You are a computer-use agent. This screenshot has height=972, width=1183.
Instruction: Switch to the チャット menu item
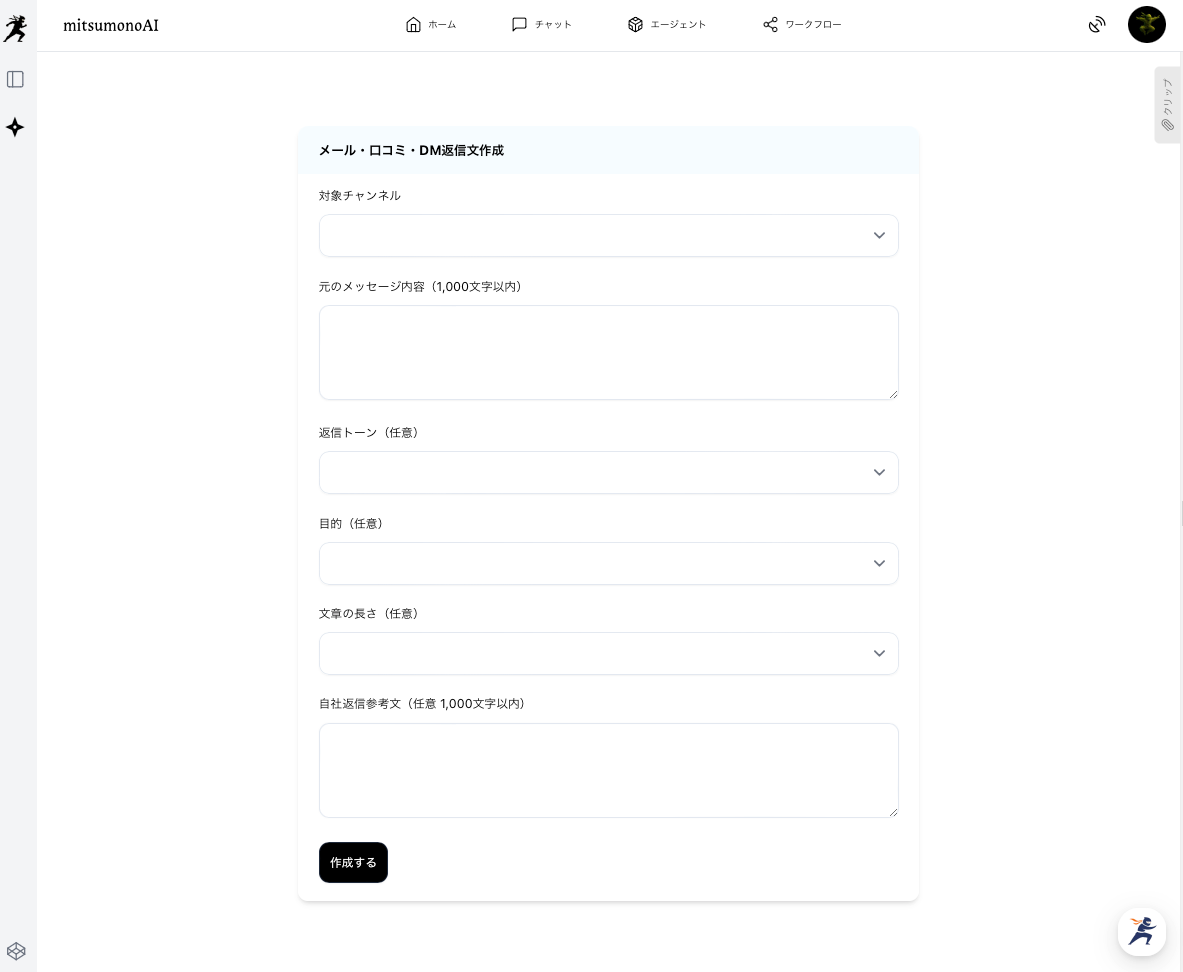(541, 25)
